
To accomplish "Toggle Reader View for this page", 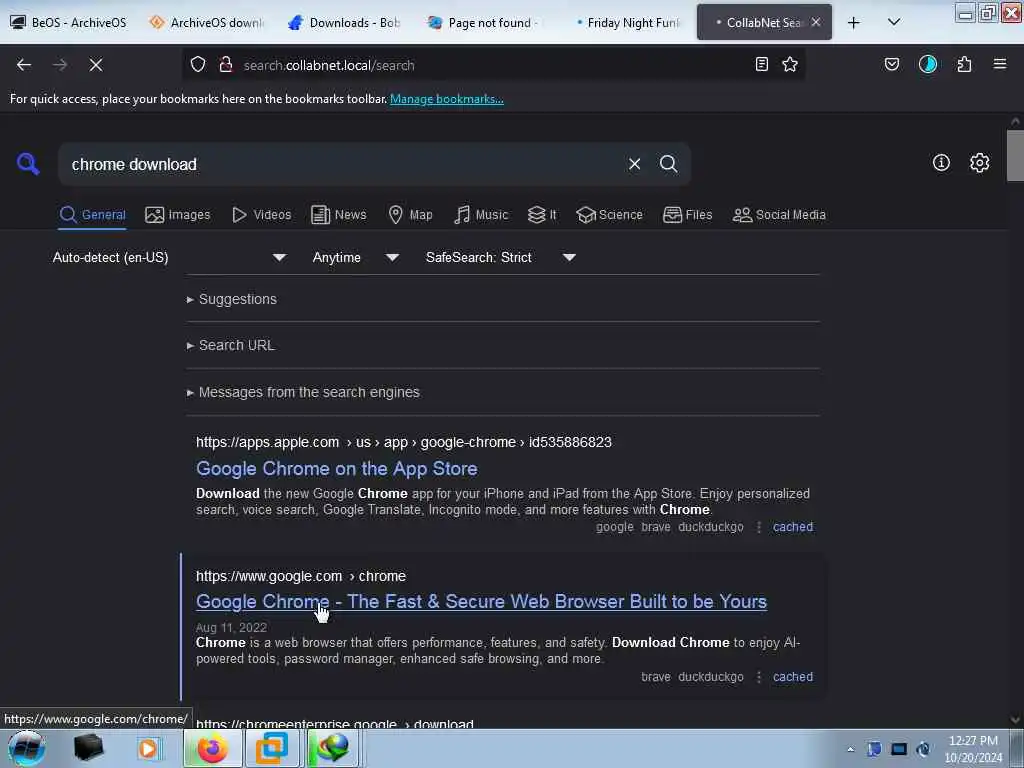I will pos(761,65).
